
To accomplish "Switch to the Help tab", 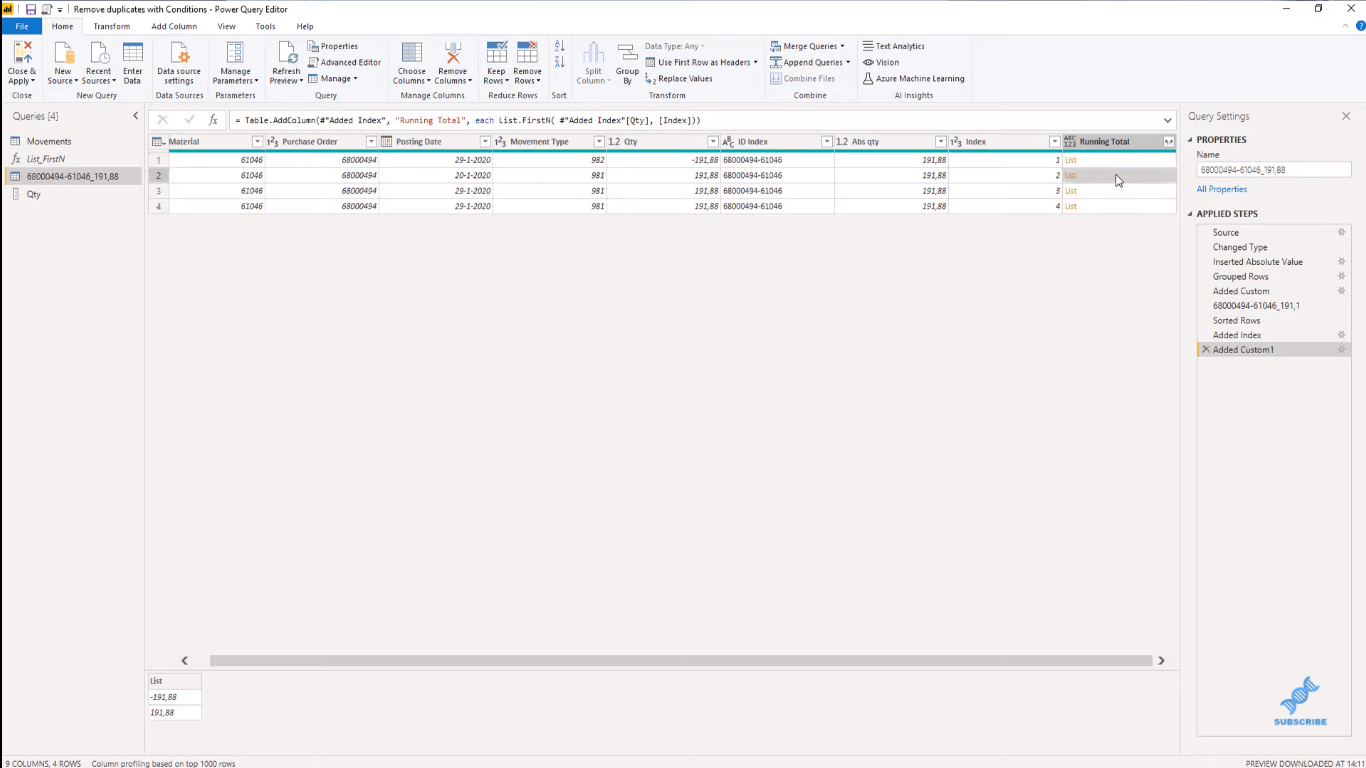I will [x=305, y=26].
